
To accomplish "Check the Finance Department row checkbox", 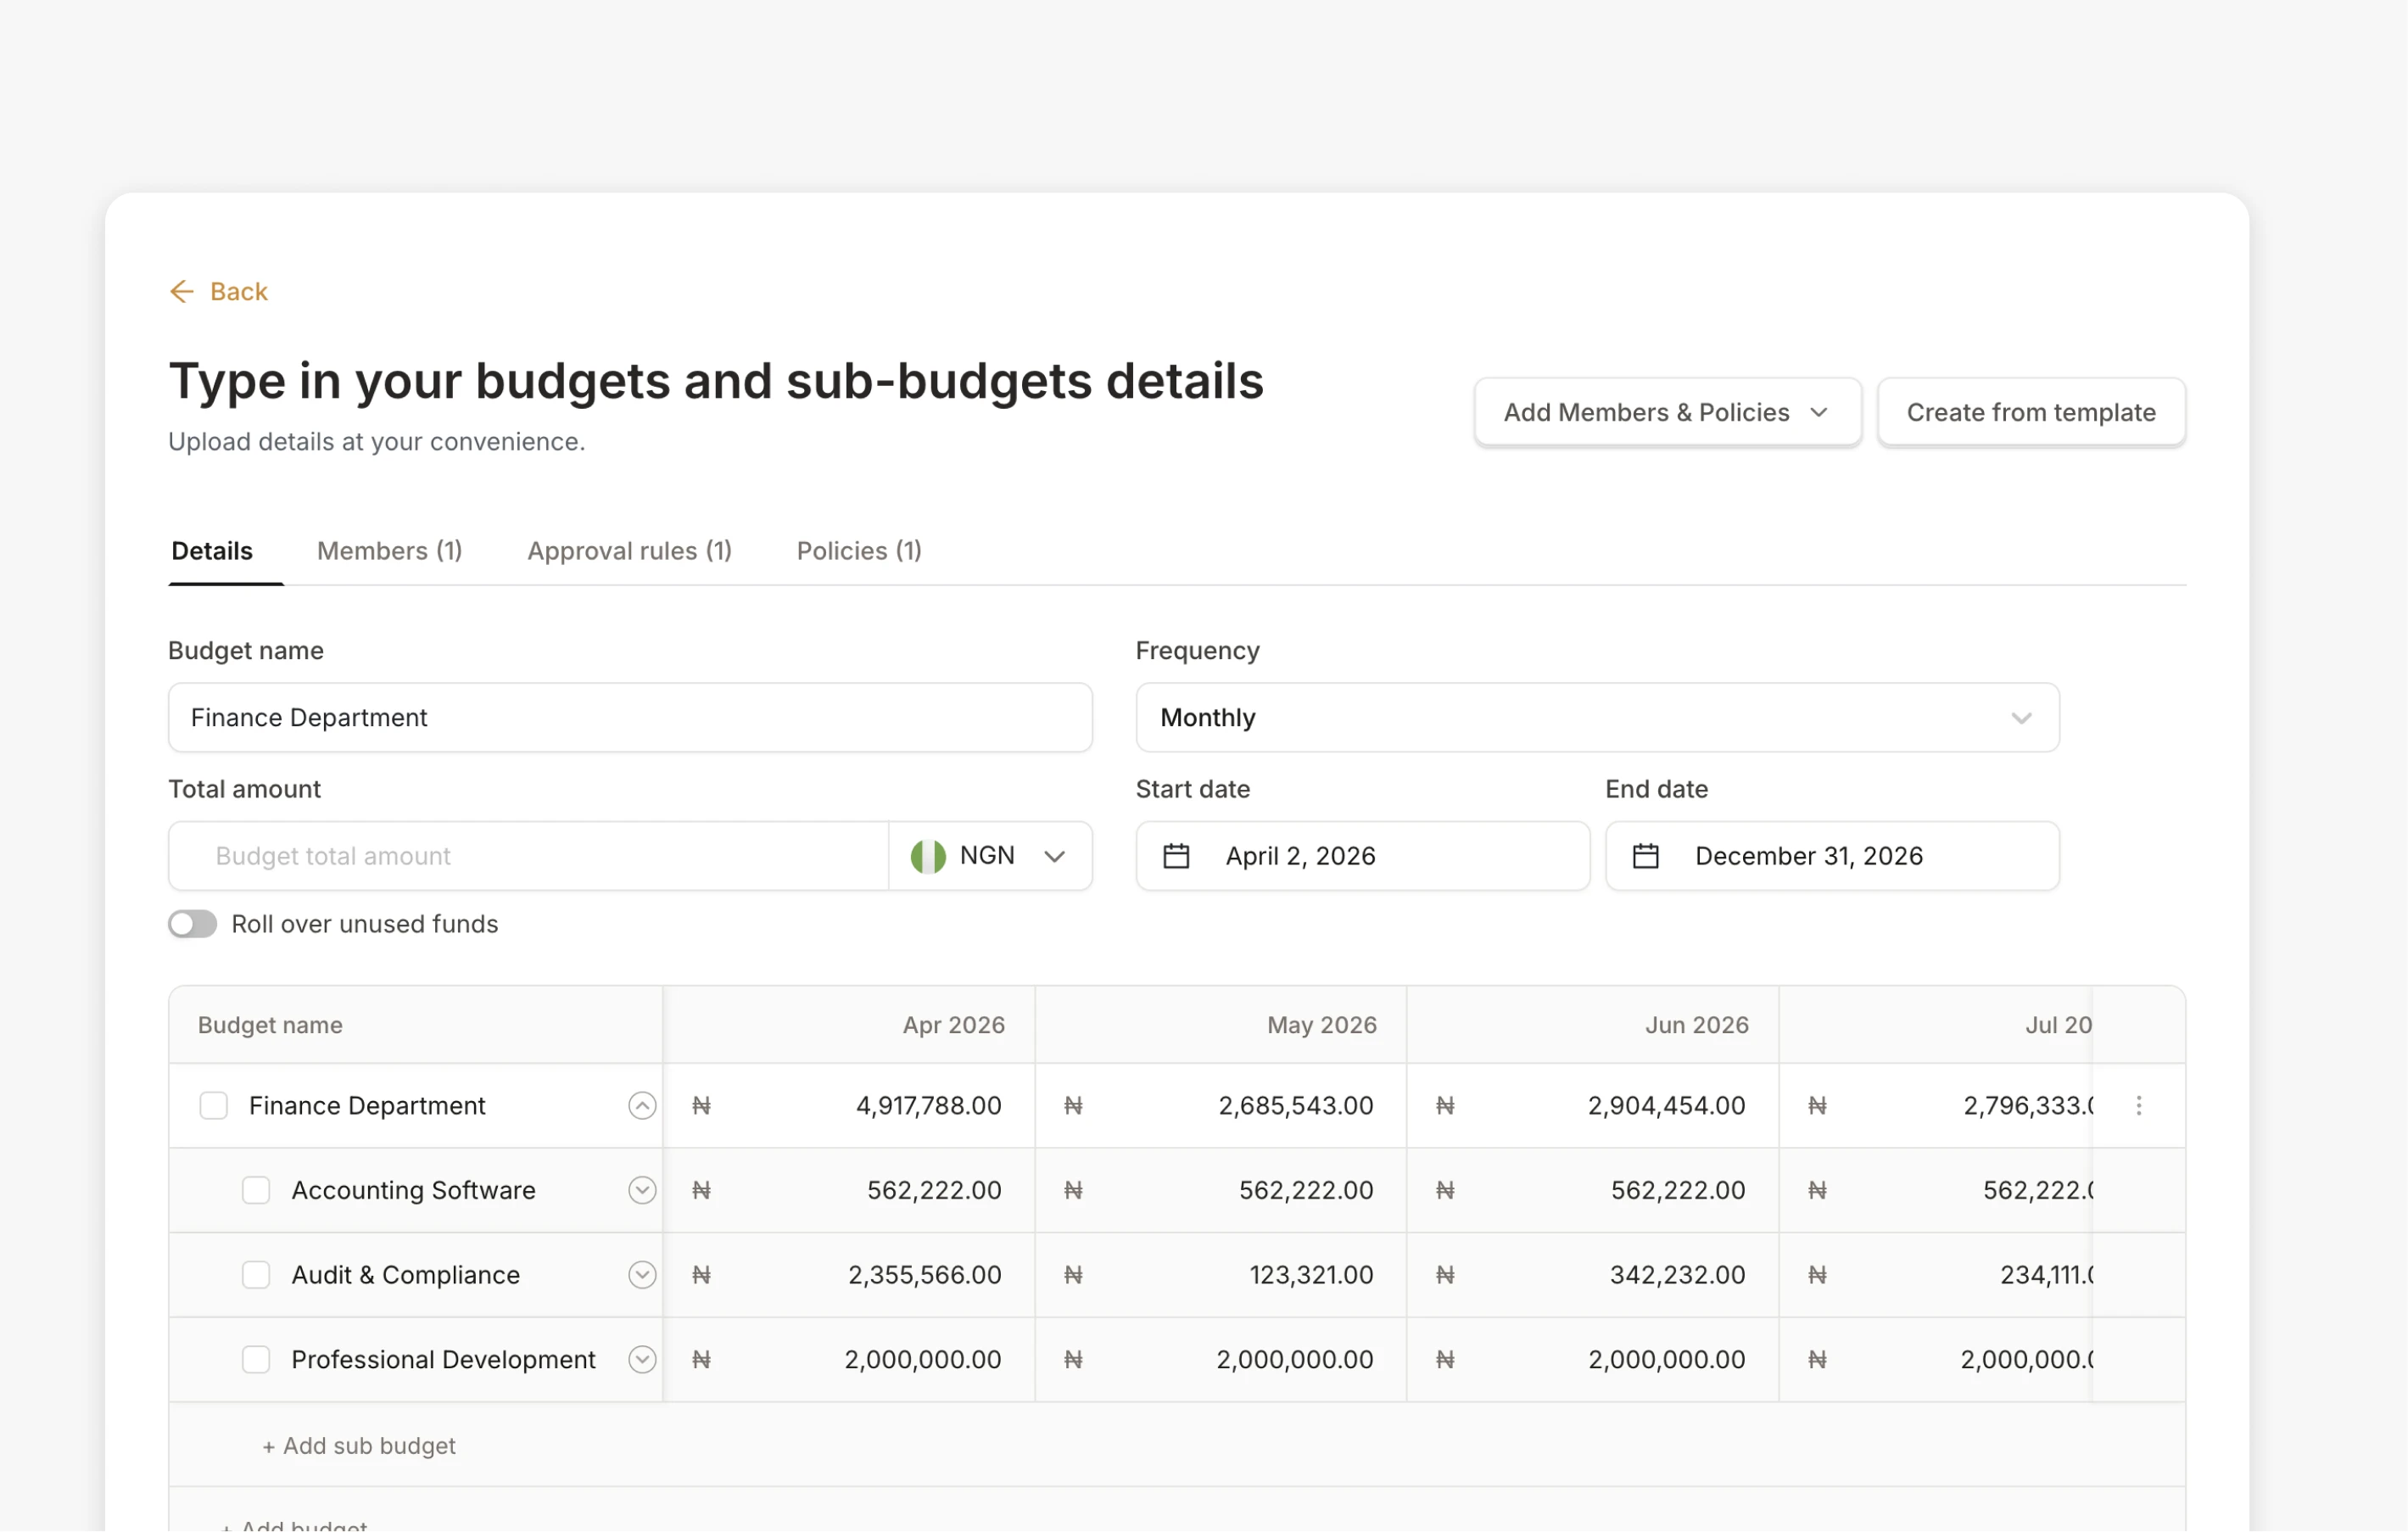I will point(213,1106).
